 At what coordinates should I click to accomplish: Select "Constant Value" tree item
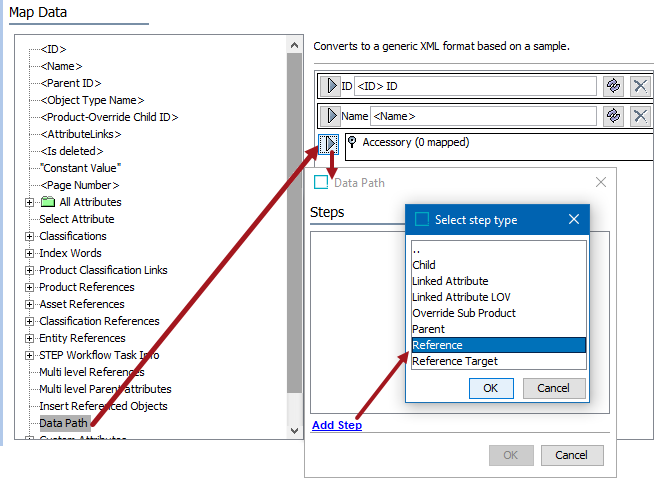(x=81, y=169)
